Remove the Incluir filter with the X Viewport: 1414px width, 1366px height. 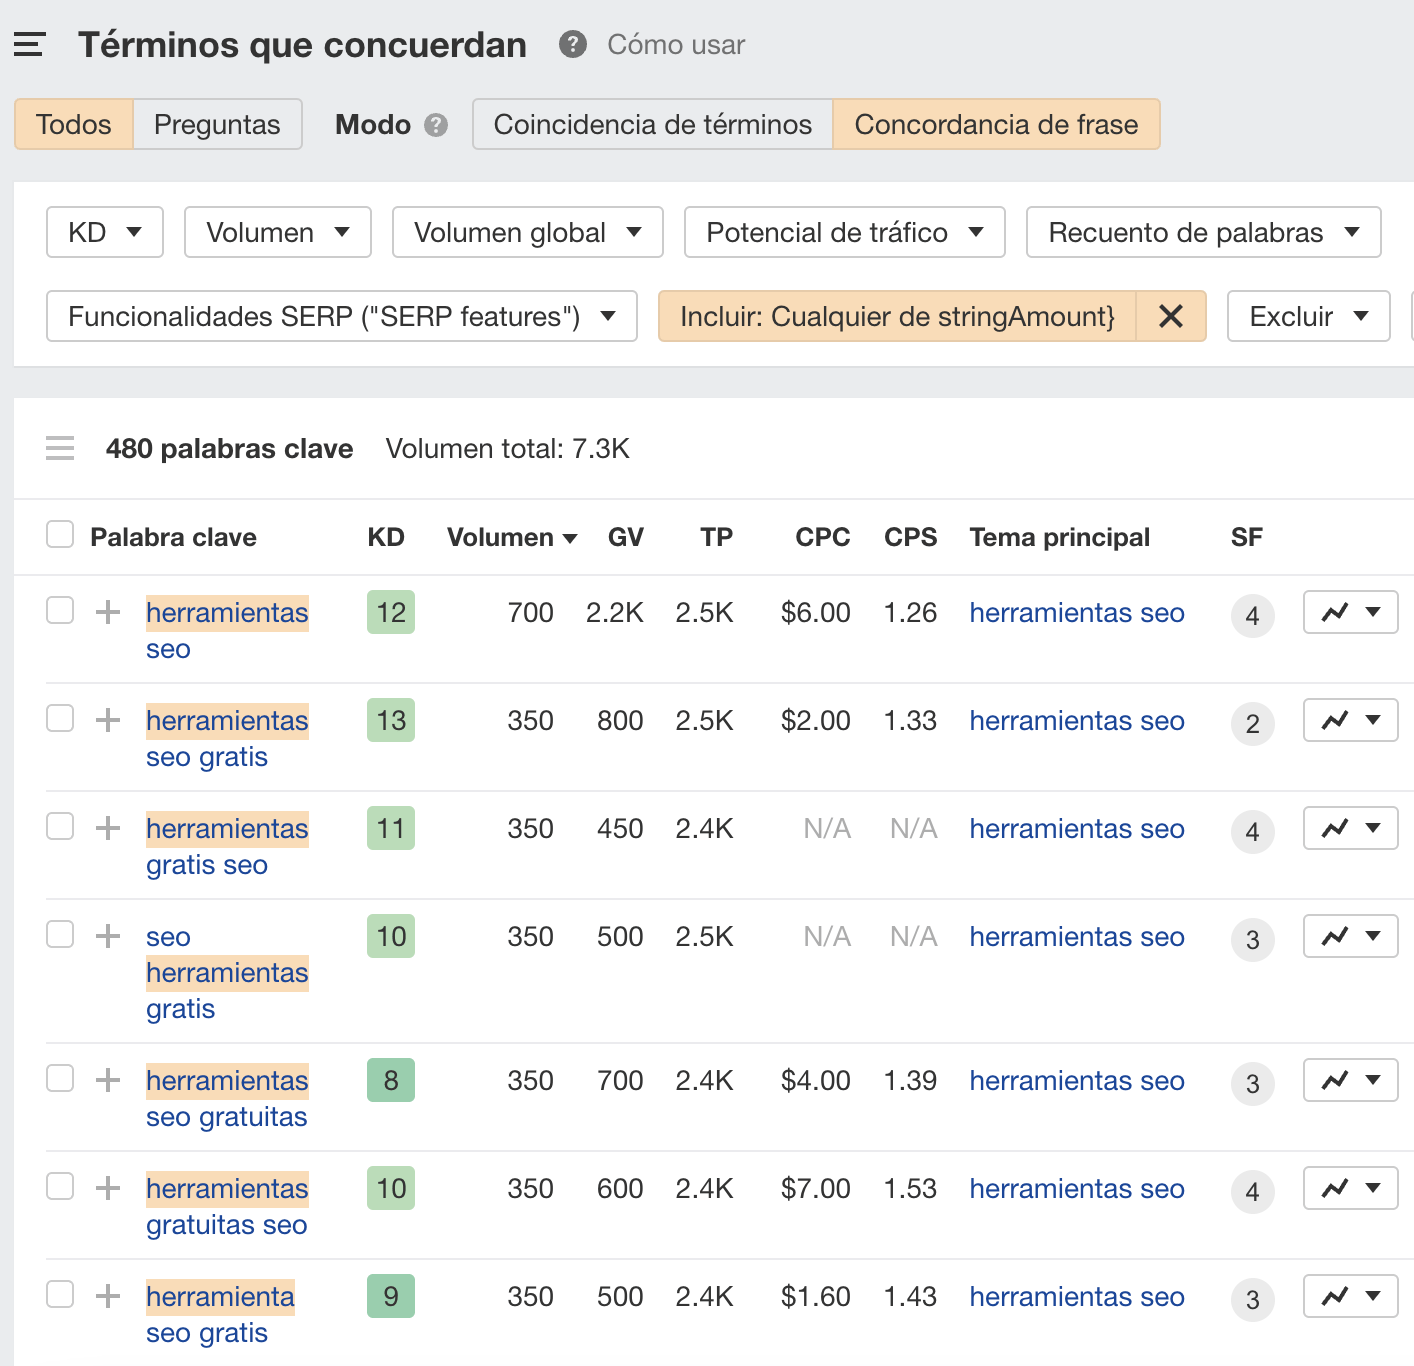[1170, 317]
